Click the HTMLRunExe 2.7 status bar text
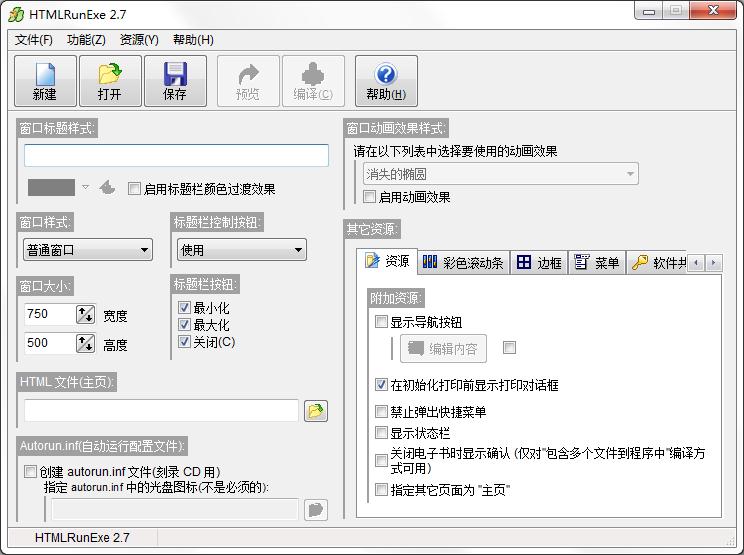This screenshot has width=744, height=555. [82, 537]
